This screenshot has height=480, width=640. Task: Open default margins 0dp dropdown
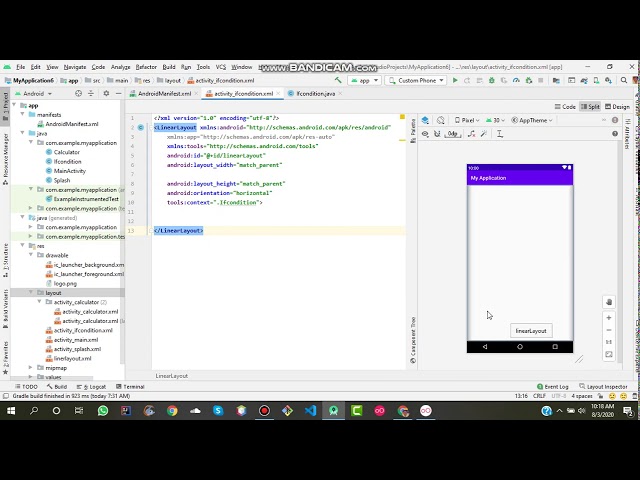pyautogui.click(x=453, y=134)
